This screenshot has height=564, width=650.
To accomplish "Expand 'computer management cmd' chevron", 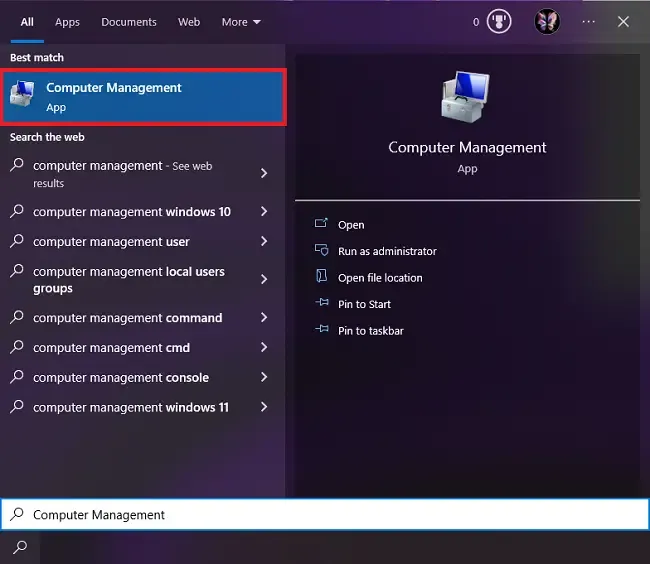I will (x=264, y=347).
